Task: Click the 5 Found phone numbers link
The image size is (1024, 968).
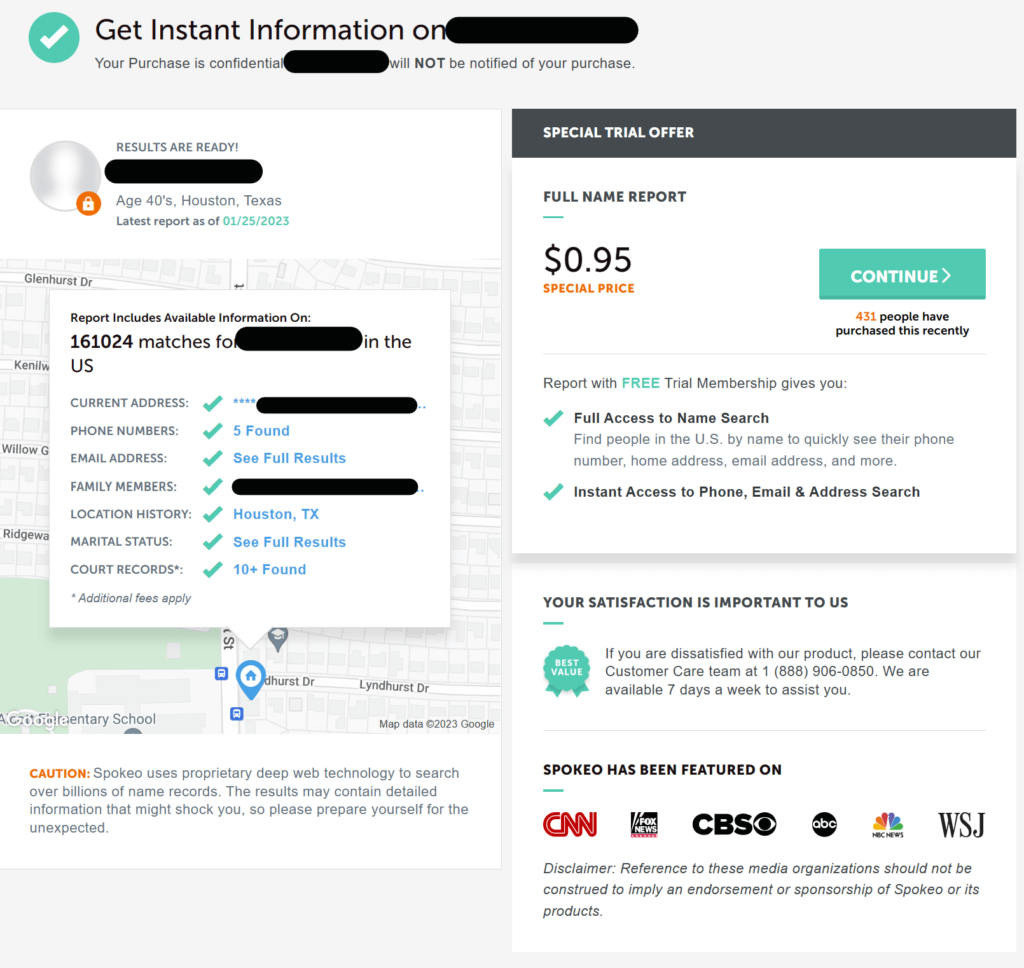Action: pos(261,431)
